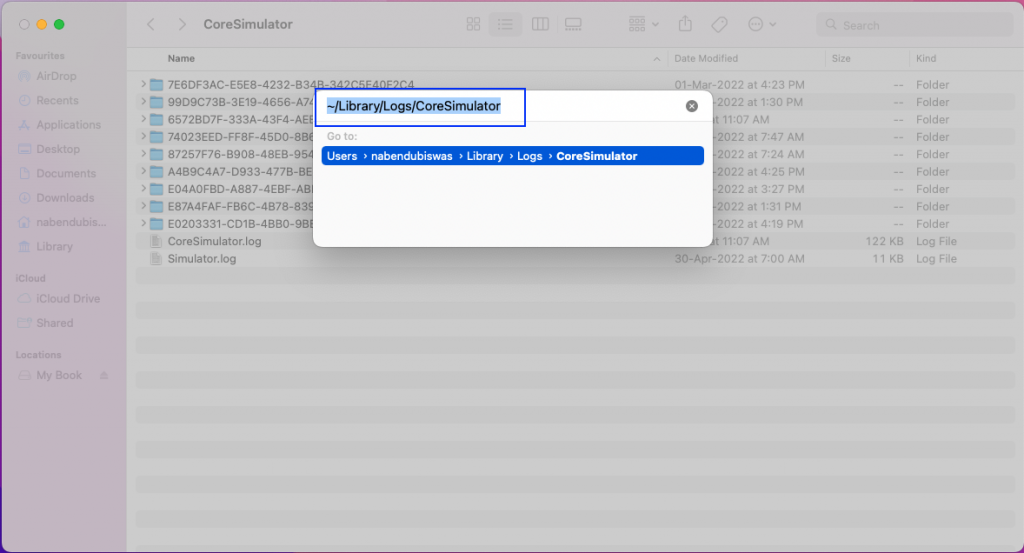Select the Users › nabendubiswas path suggestion
The height and width of the screenshot is (553, 1024).
(513, 156)
